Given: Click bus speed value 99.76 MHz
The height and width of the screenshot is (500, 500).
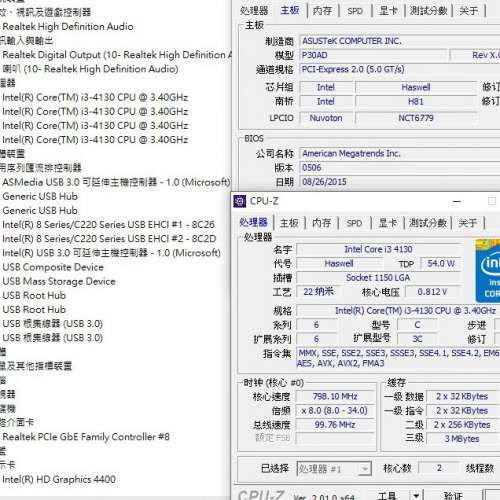Looking at the screenshot, I should [335, 425].
